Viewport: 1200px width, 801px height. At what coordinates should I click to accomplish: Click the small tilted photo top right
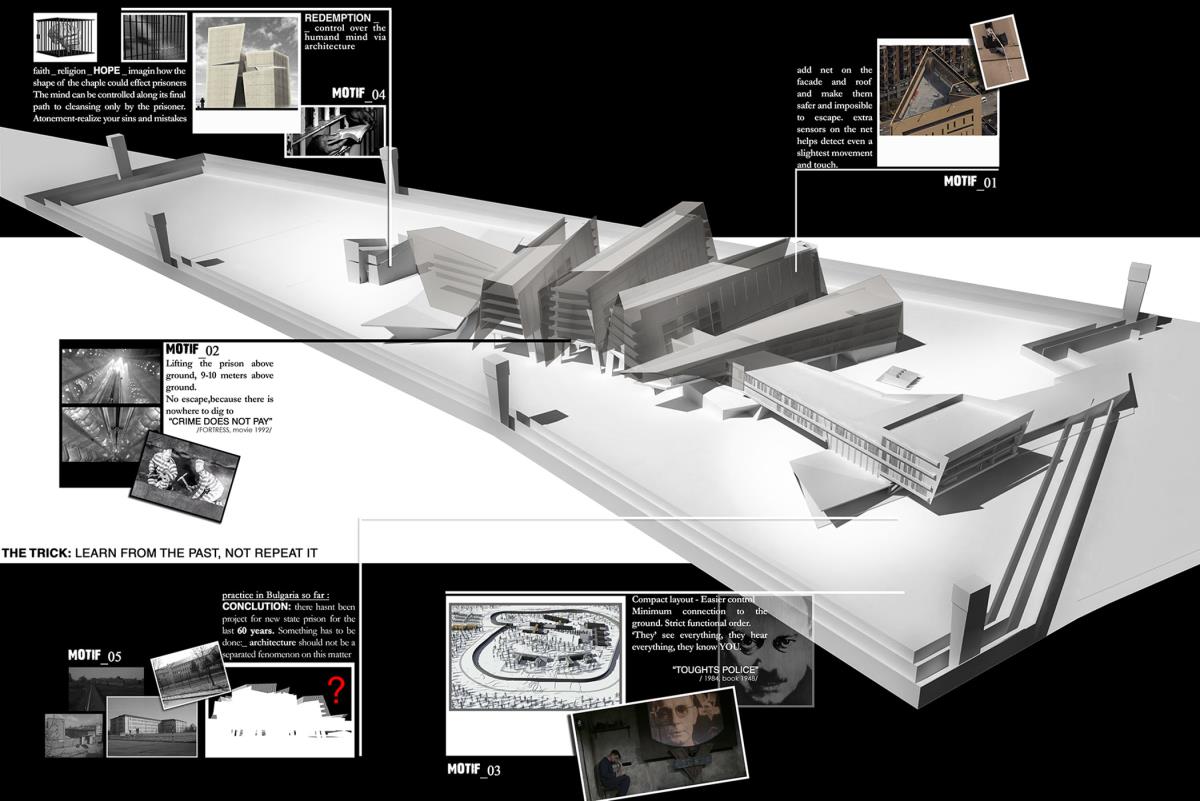tap(1000, 50)
